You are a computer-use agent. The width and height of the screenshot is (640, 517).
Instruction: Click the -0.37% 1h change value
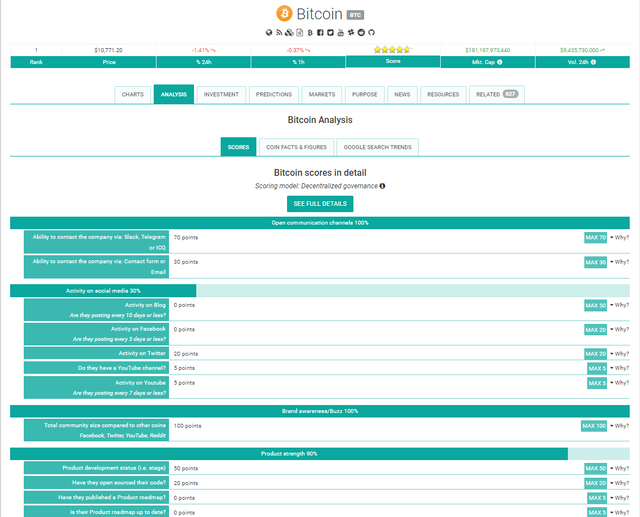coord(298,50)
